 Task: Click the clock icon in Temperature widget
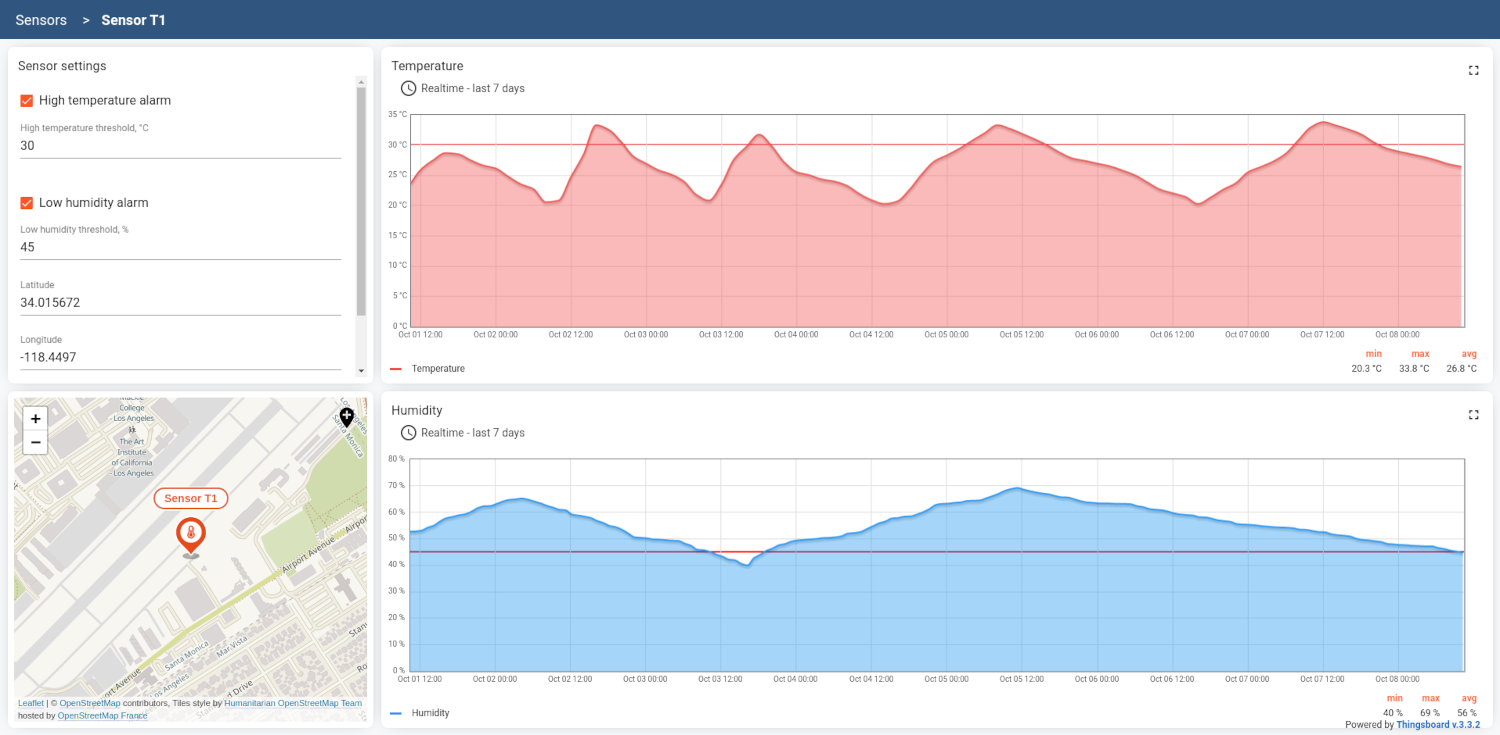408,88
